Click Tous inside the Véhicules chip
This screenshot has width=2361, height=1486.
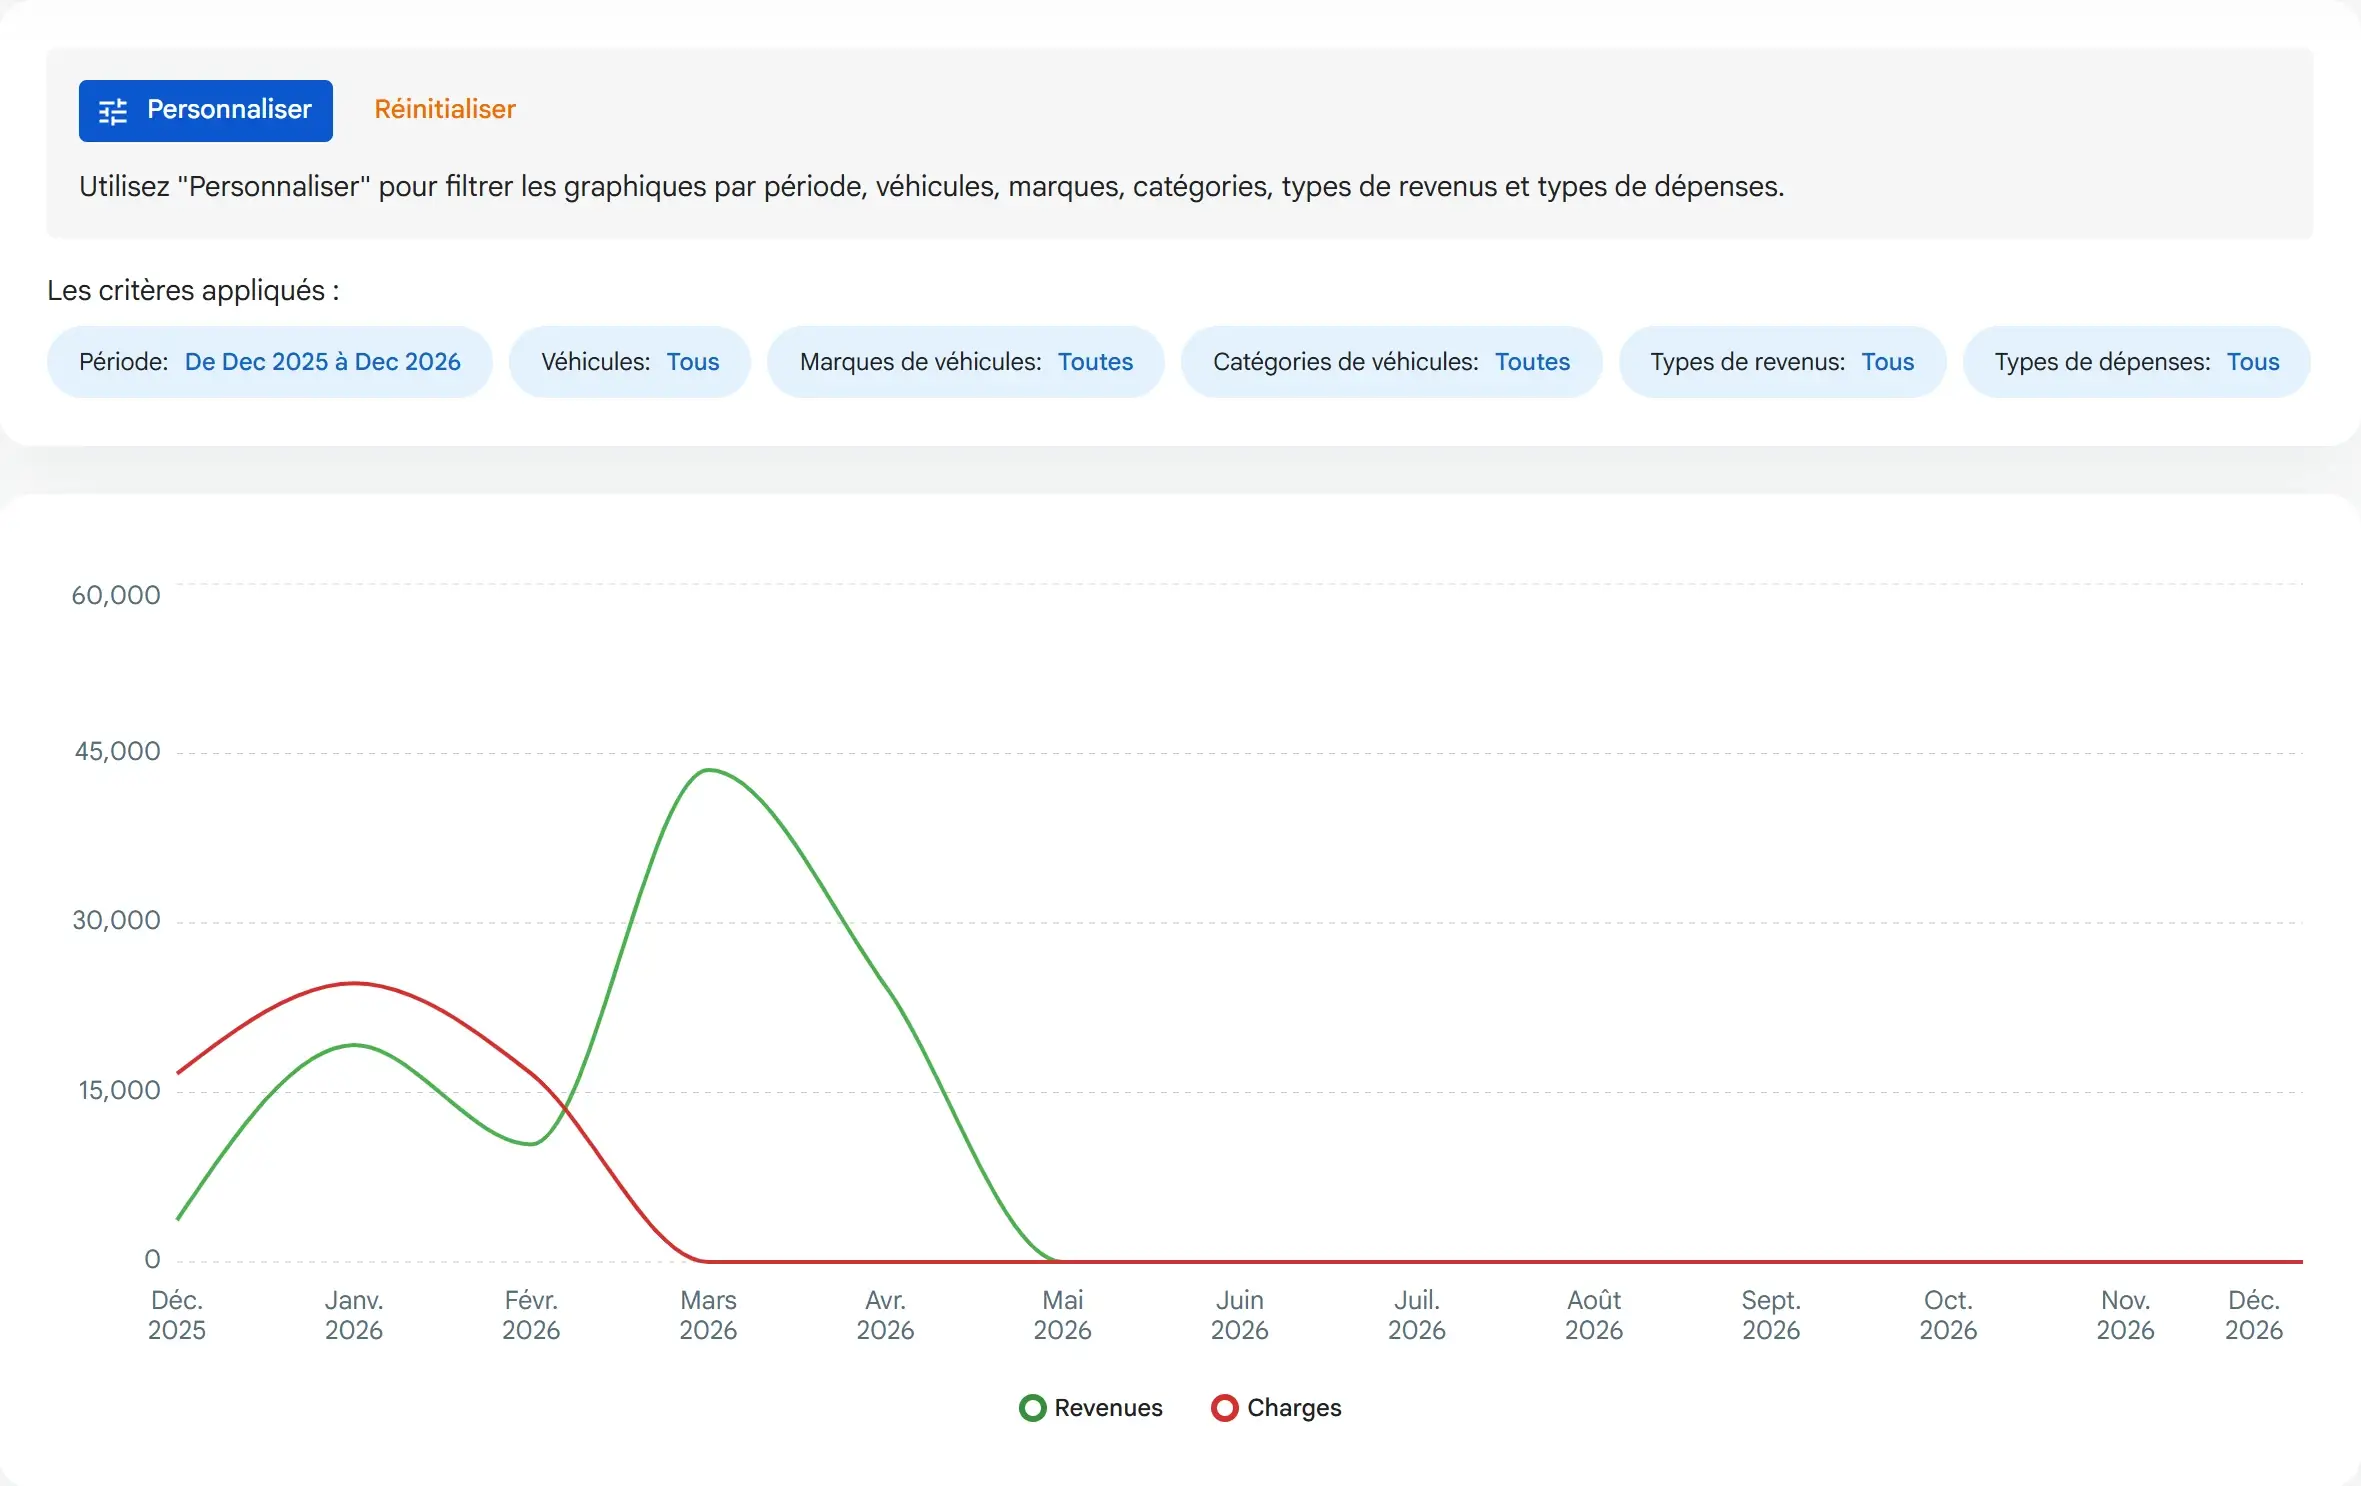click(x=693, y=361)
